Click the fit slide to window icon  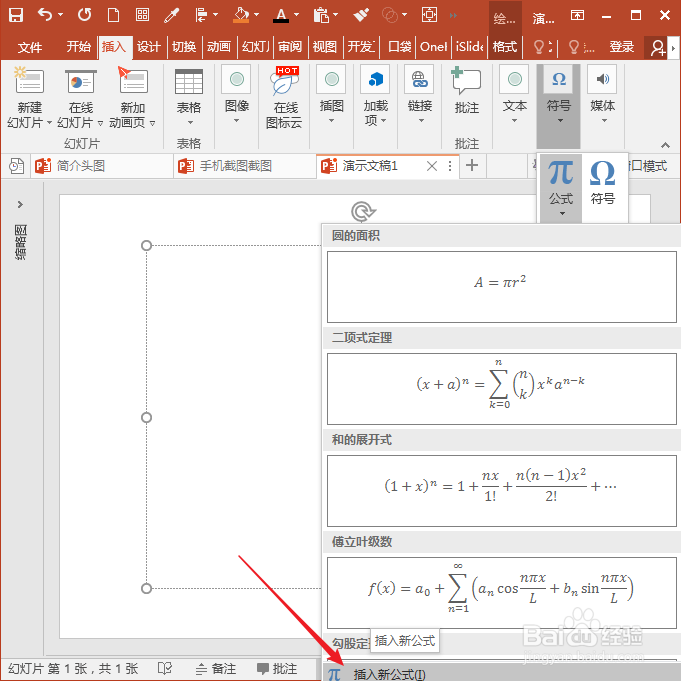[x=429, y=15]
